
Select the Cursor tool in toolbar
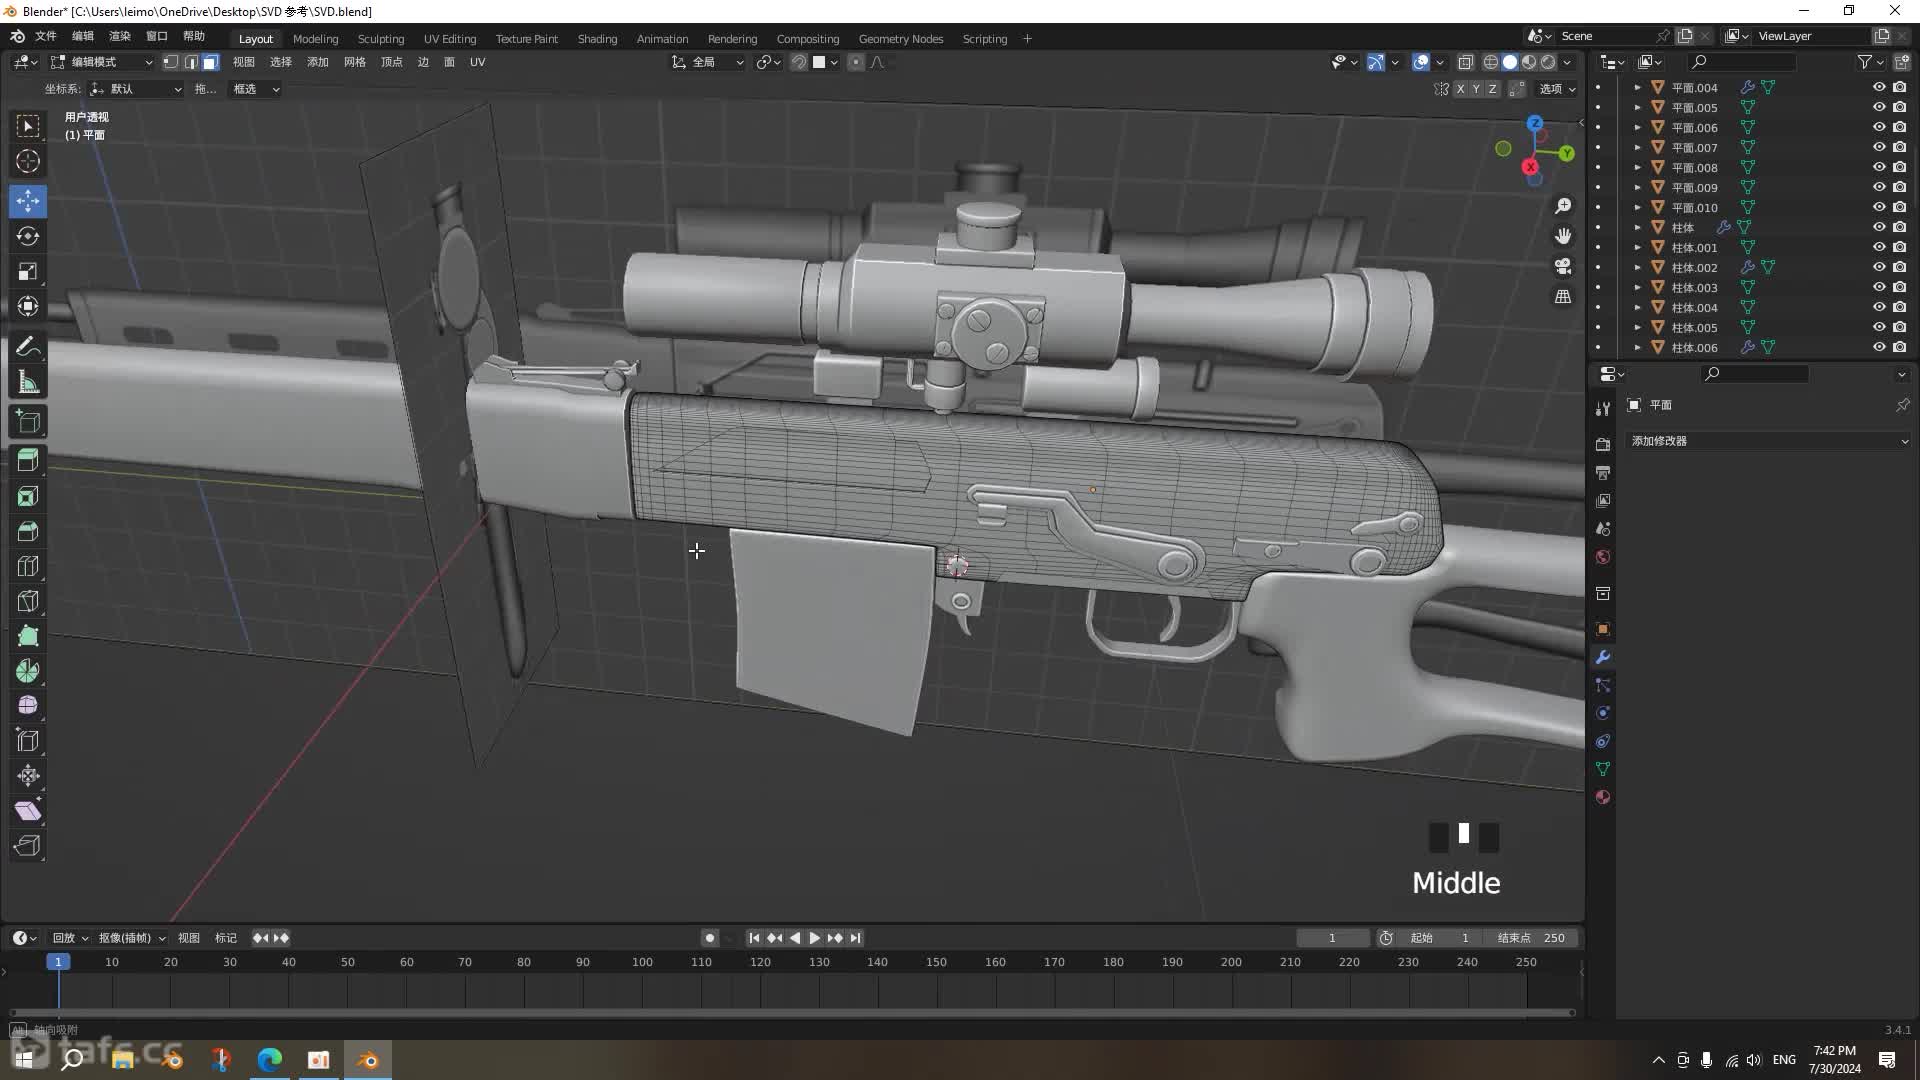[x=28, y=161]
